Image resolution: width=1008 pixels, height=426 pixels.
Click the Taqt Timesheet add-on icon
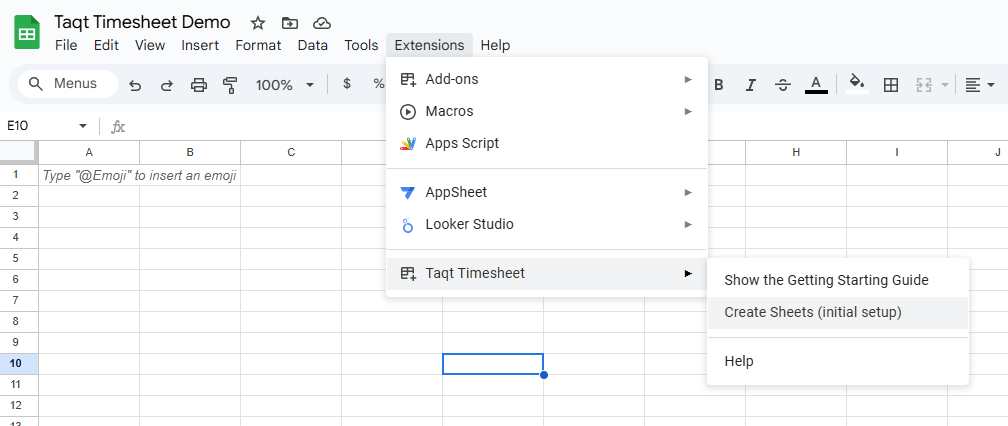click(408, 273)
